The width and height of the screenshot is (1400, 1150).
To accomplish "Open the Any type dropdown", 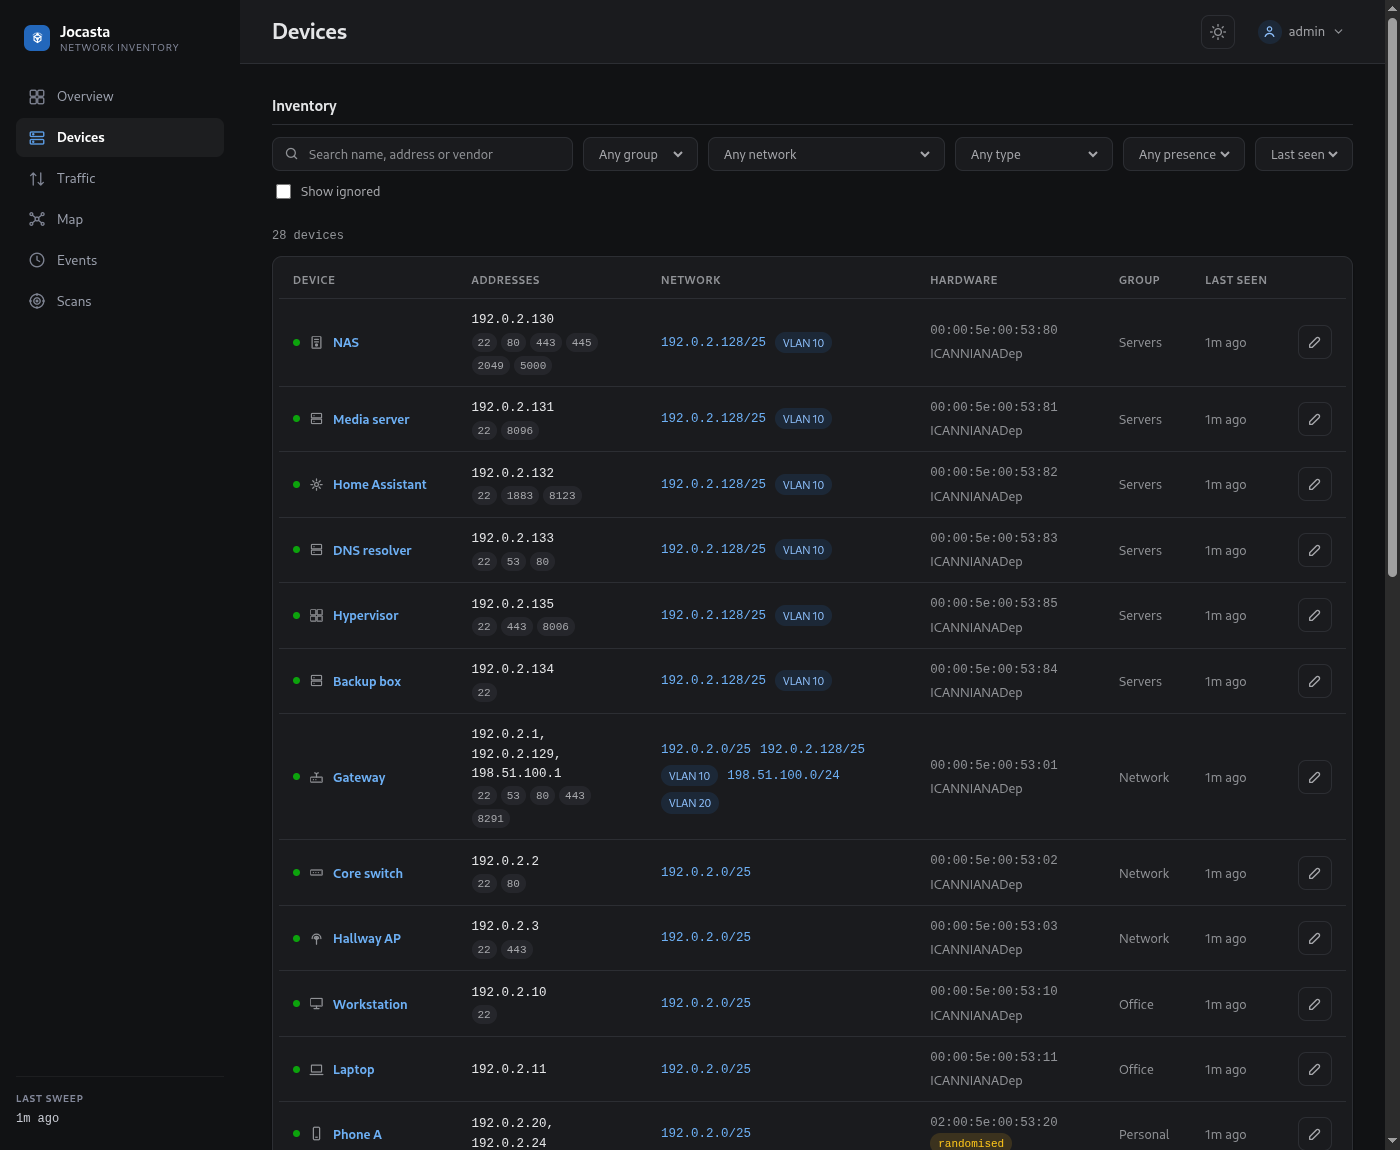I will (x=1034, y=154).
